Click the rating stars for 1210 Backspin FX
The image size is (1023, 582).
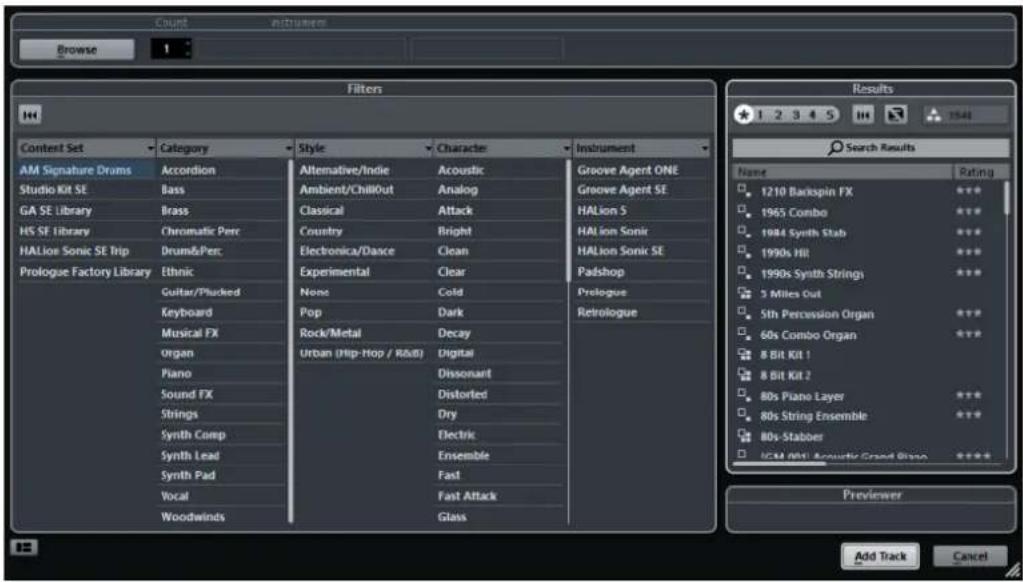click(x=969, y=191)
